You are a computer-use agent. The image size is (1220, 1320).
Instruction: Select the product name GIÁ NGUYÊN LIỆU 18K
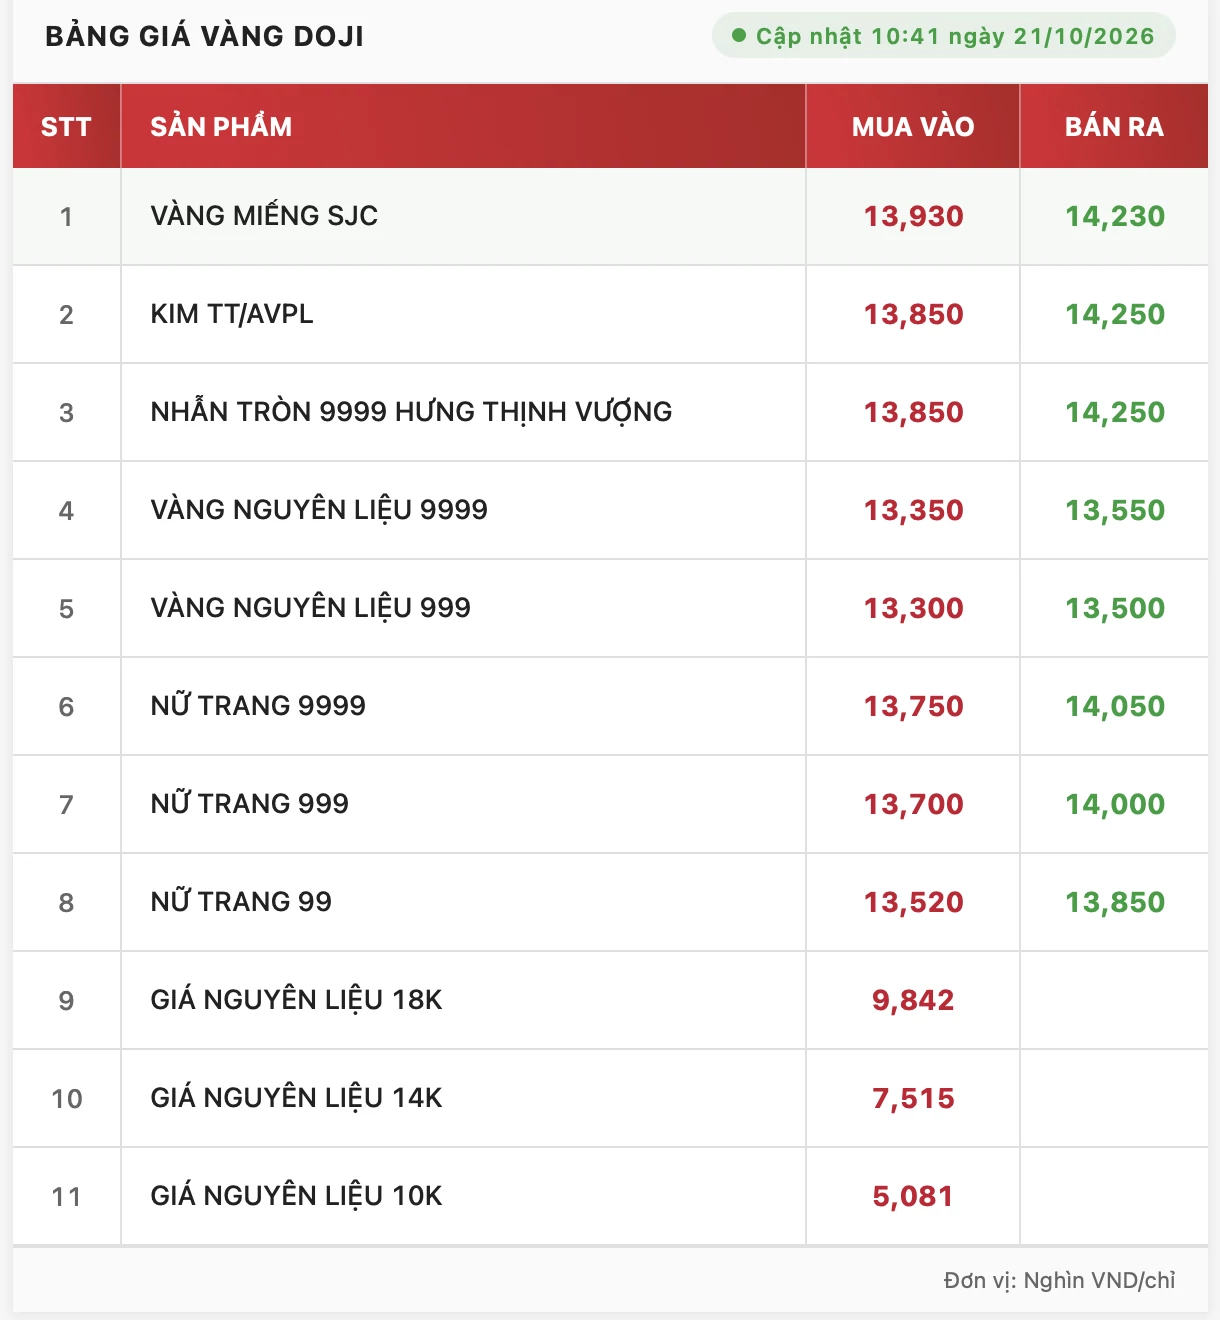pos(296,1000)
